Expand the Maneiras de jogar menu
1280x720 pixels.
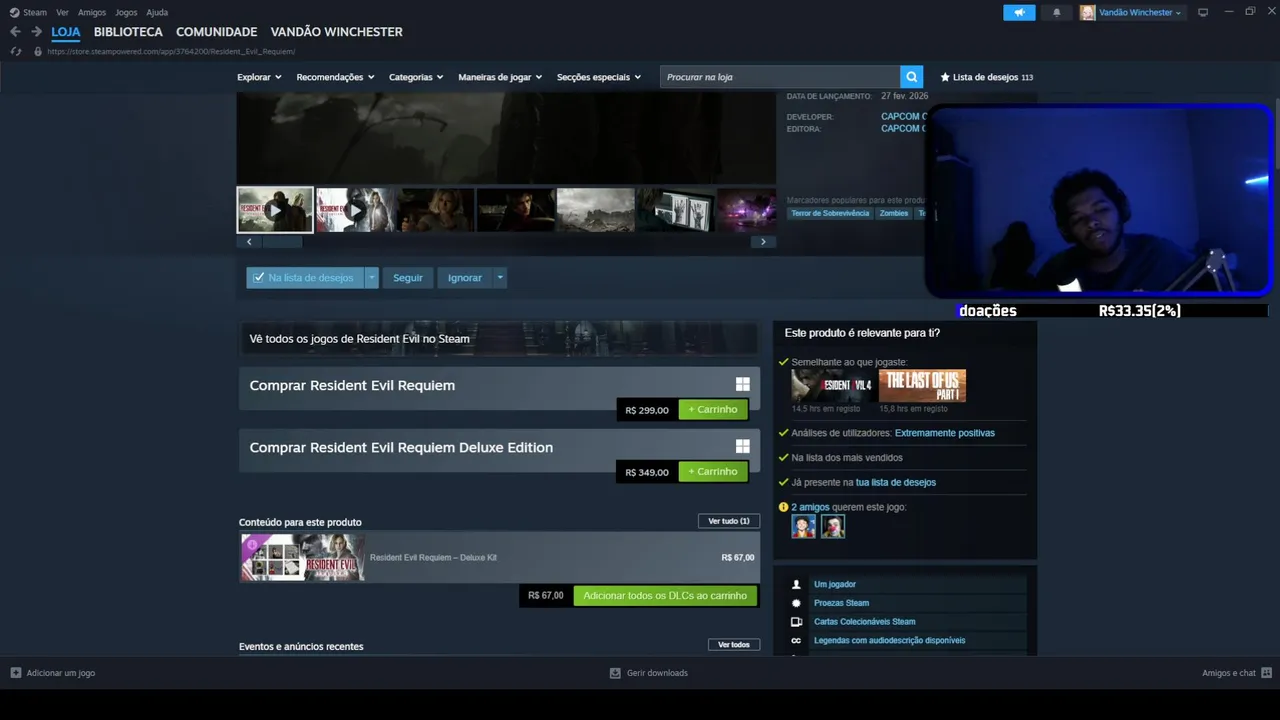pos(500,77)
